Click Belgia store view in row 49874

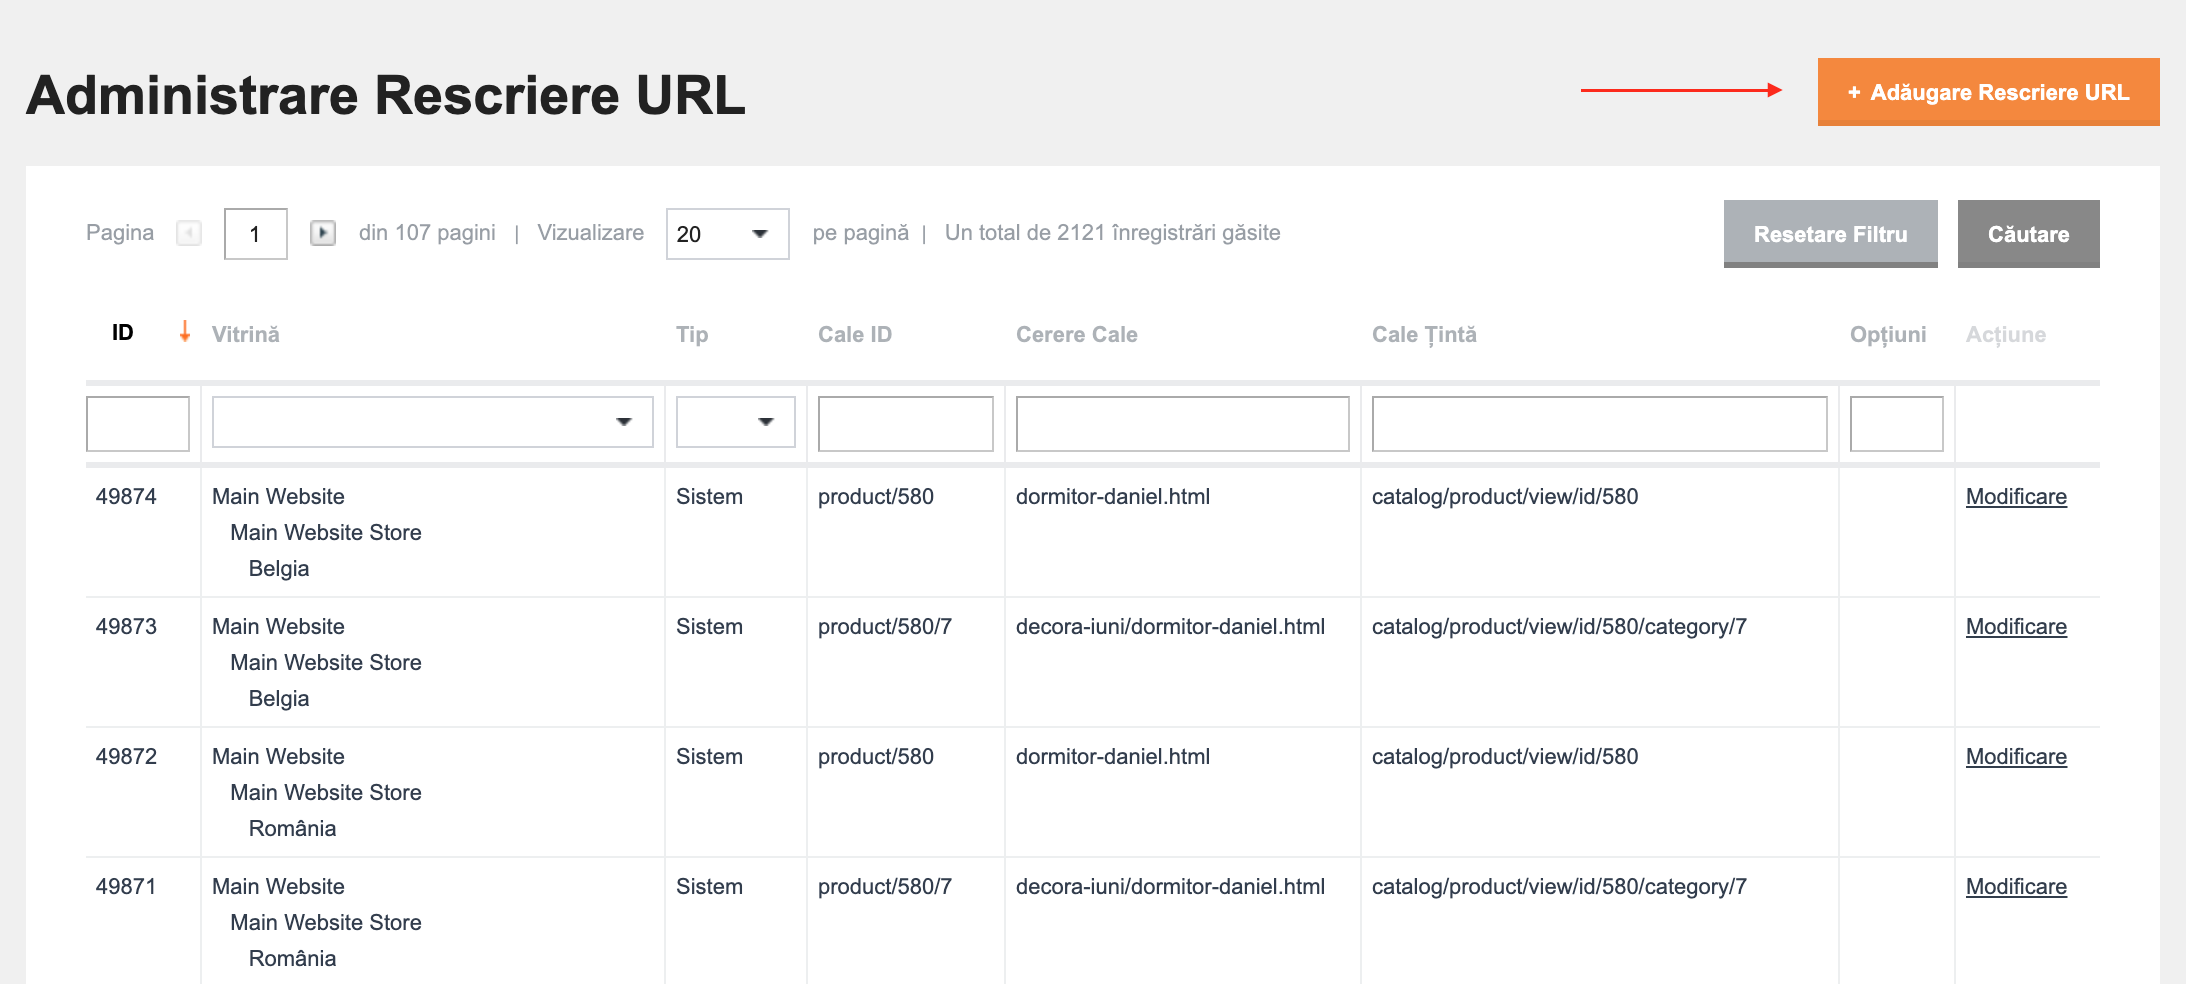[279, 569]
